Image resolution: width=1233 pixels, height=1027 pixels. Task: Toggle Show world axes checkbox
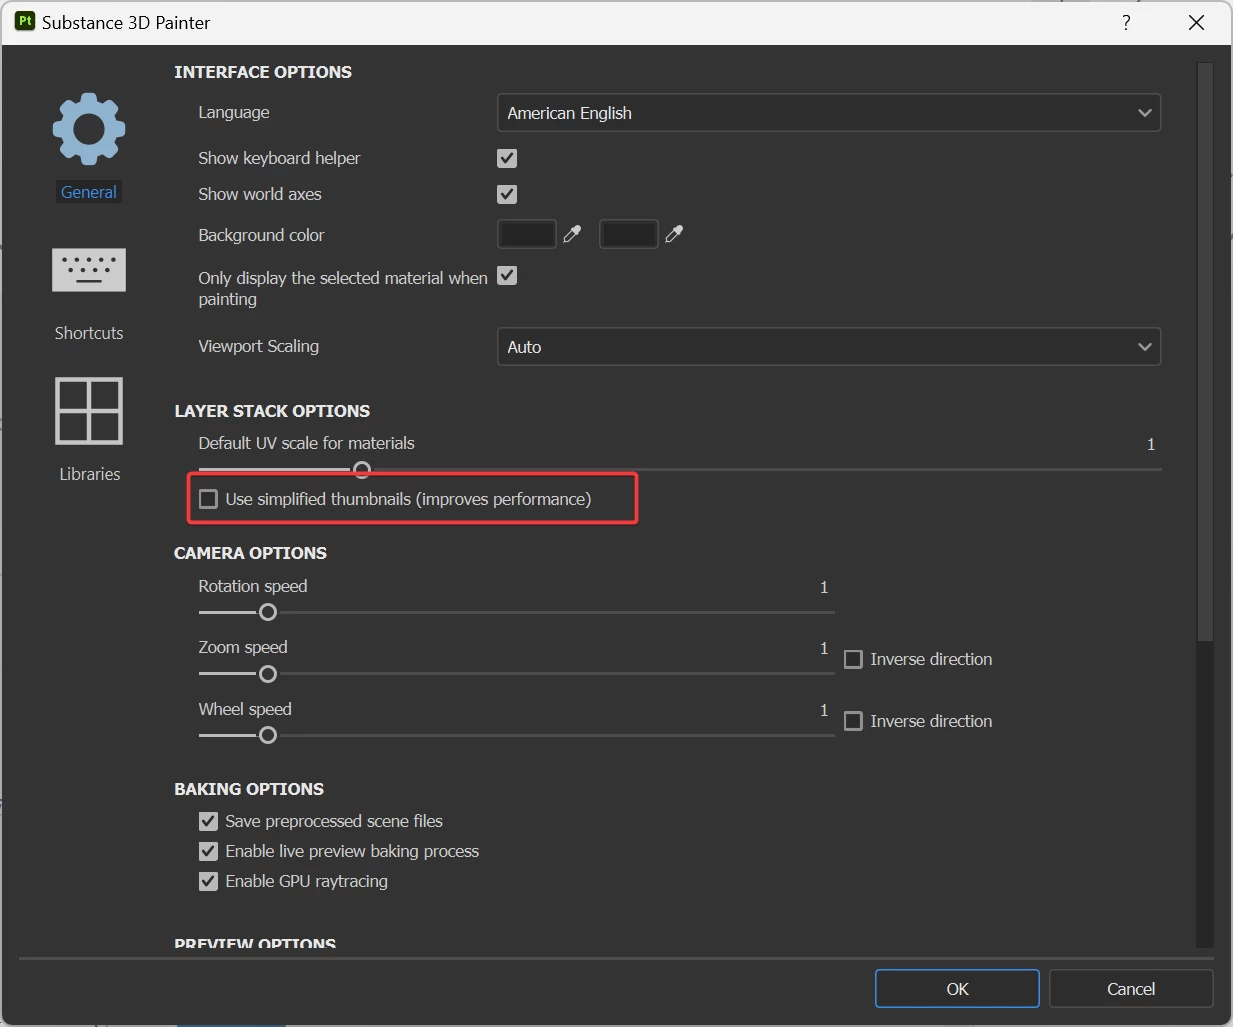pyautogui.click(x=507, y=194)
